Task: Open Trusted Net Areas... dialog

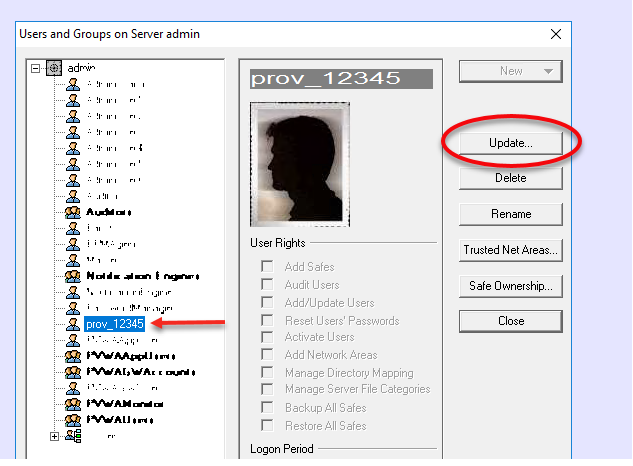Action: 511,250
